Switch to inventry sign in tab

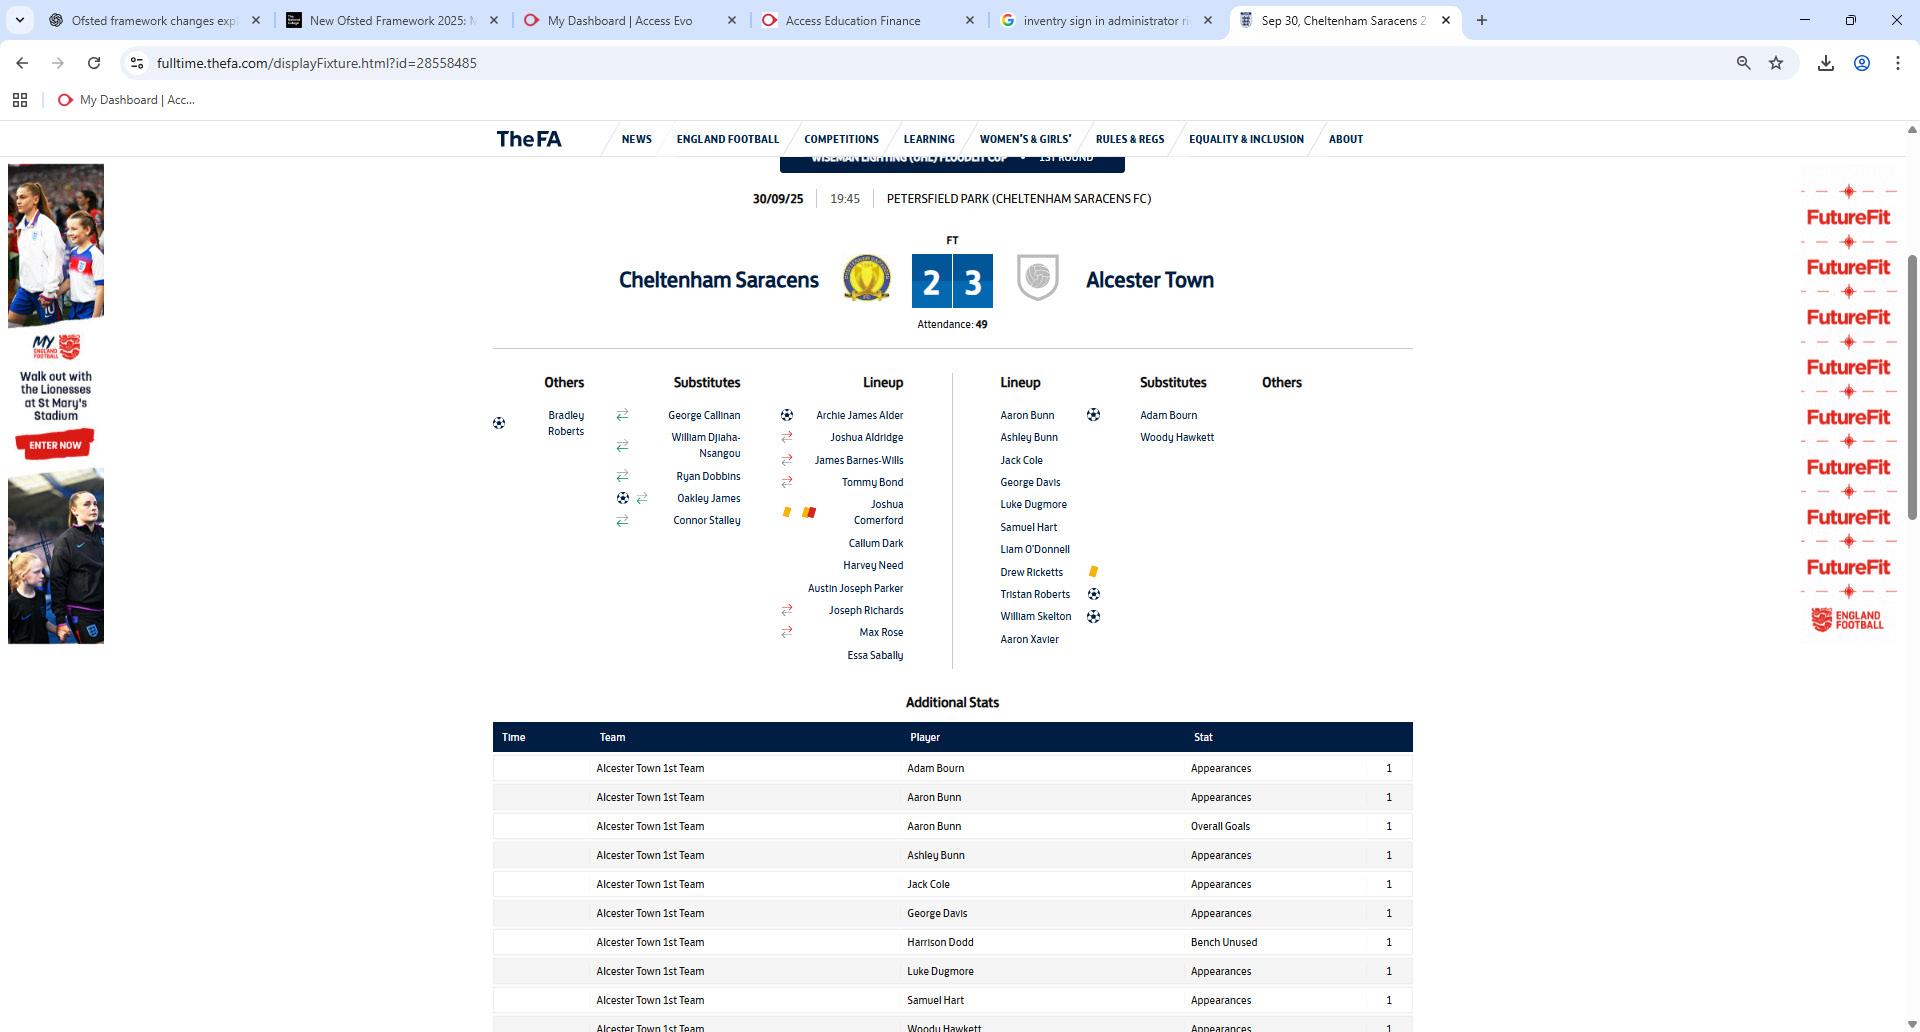pyautogui.click(x=1105, y=20)
